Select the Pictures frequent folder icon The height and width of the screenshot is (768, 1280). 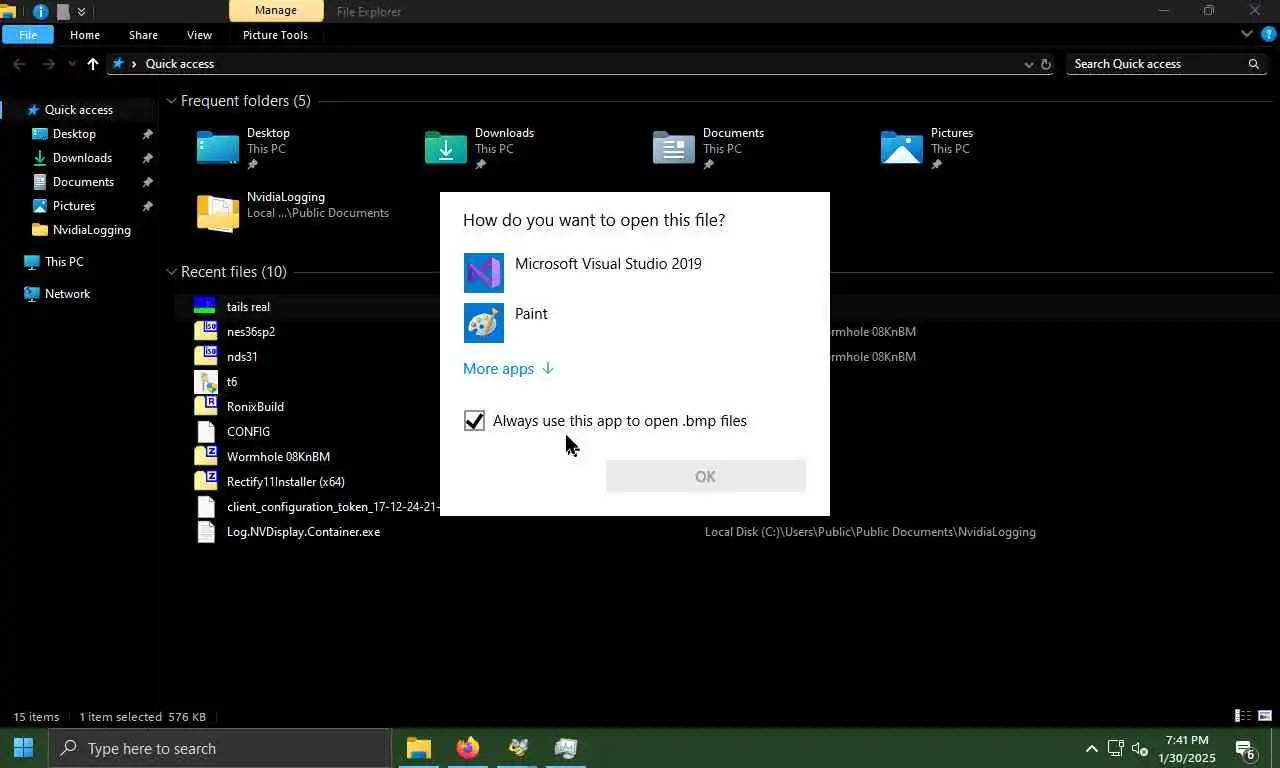(902, 147)
